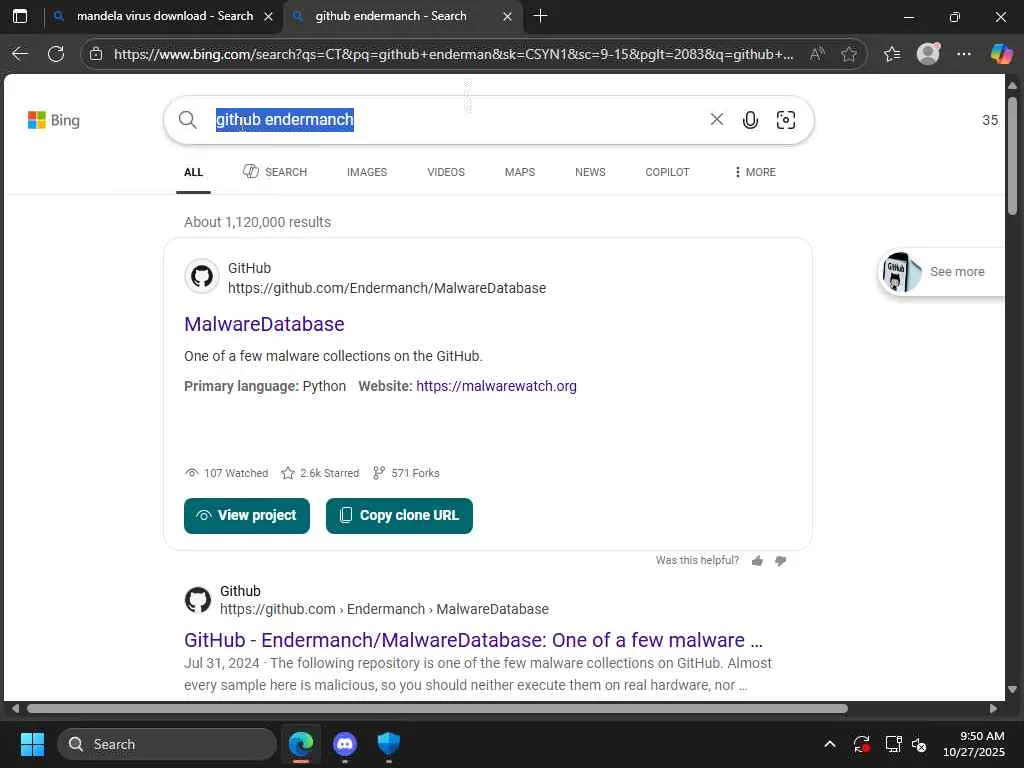Expand the MORE search categories
Screen dimensions: 1024x768
click(755, 172)
